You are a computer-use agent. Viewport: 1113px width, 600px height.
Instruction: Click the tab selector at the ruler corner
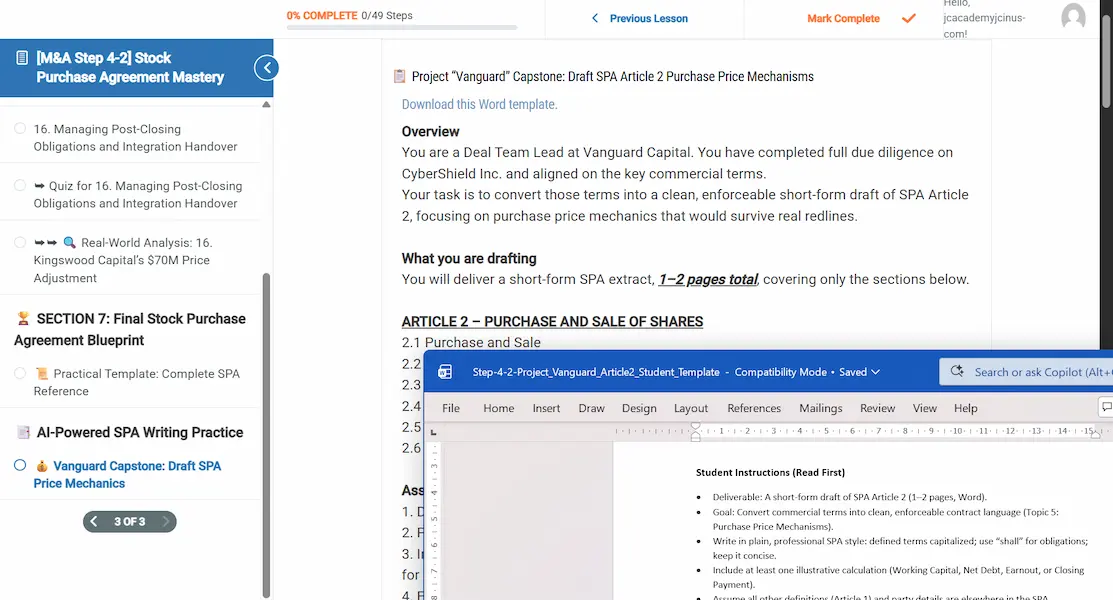433,432
